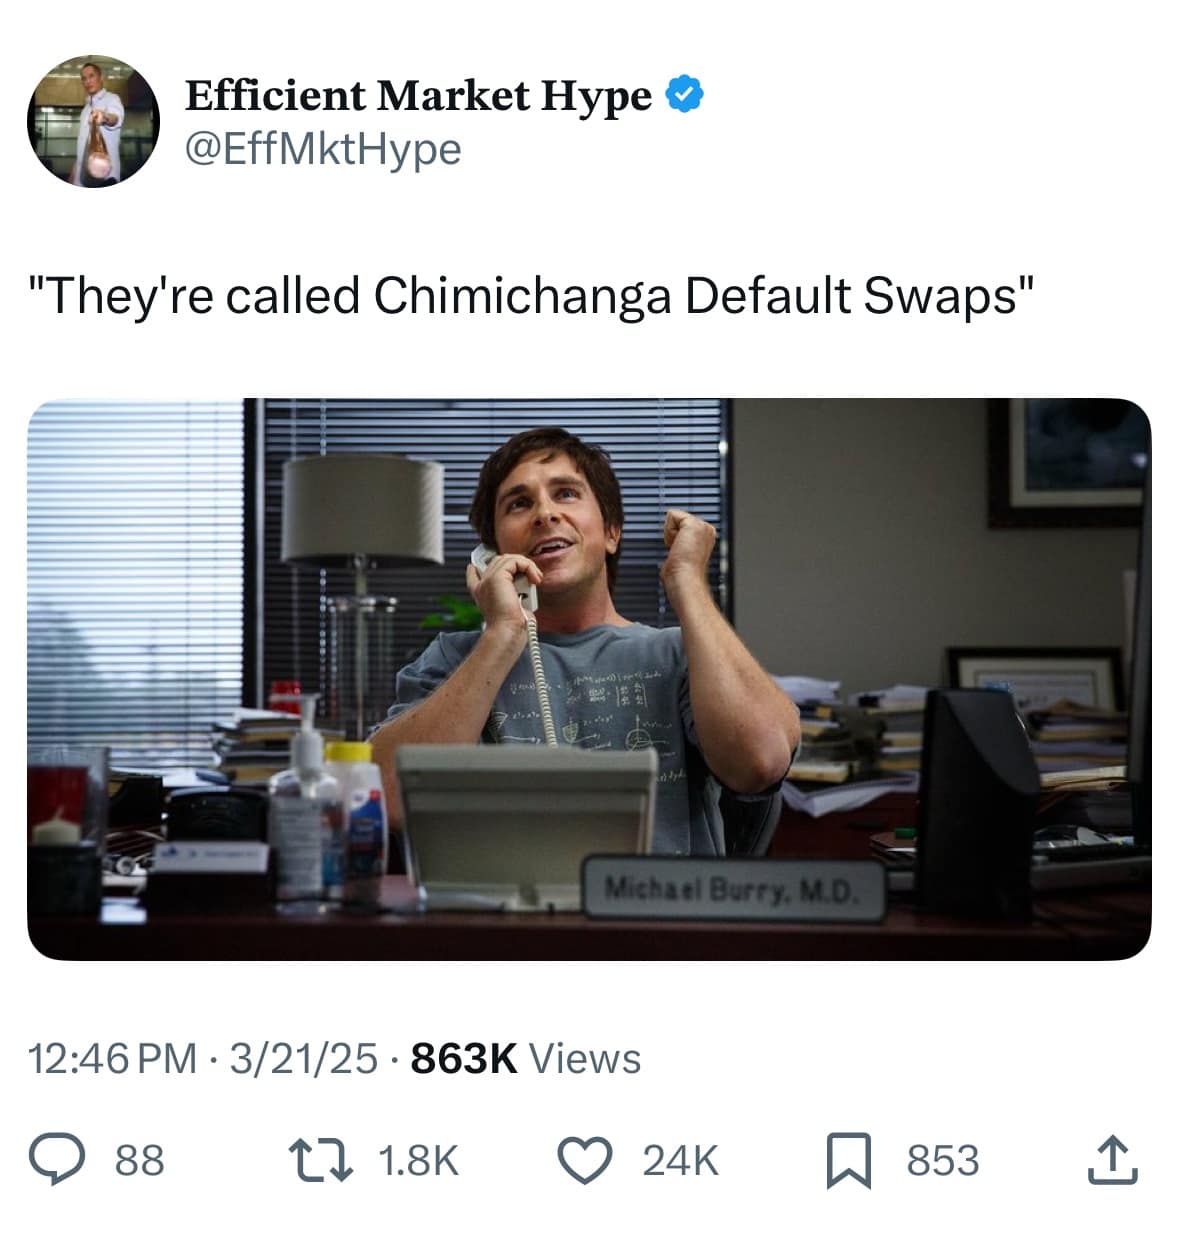Click the 12:46 PM timestamp

113,1058
